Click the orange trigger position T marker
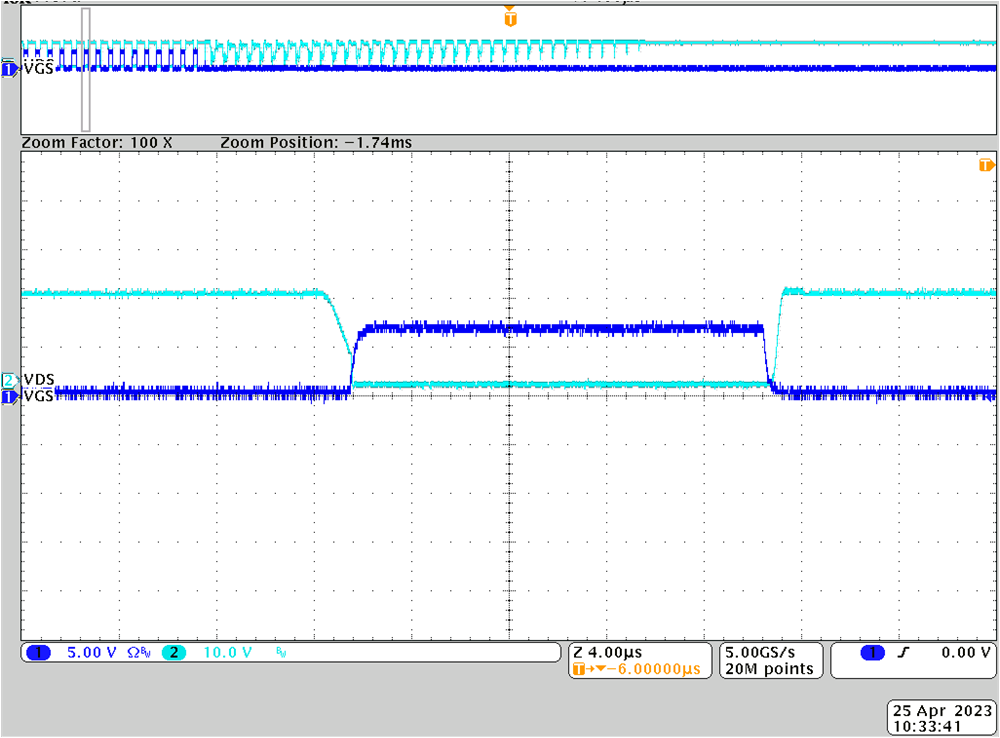The image size is (1000, 738). point(510,17)
